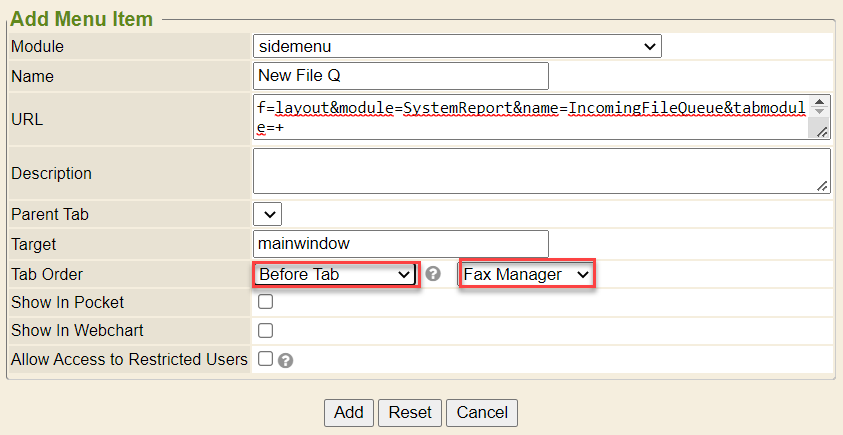This screenshot has height=435, width=843.
Task: Open the Before Tab order dropdown
Action: coord(335,274)
